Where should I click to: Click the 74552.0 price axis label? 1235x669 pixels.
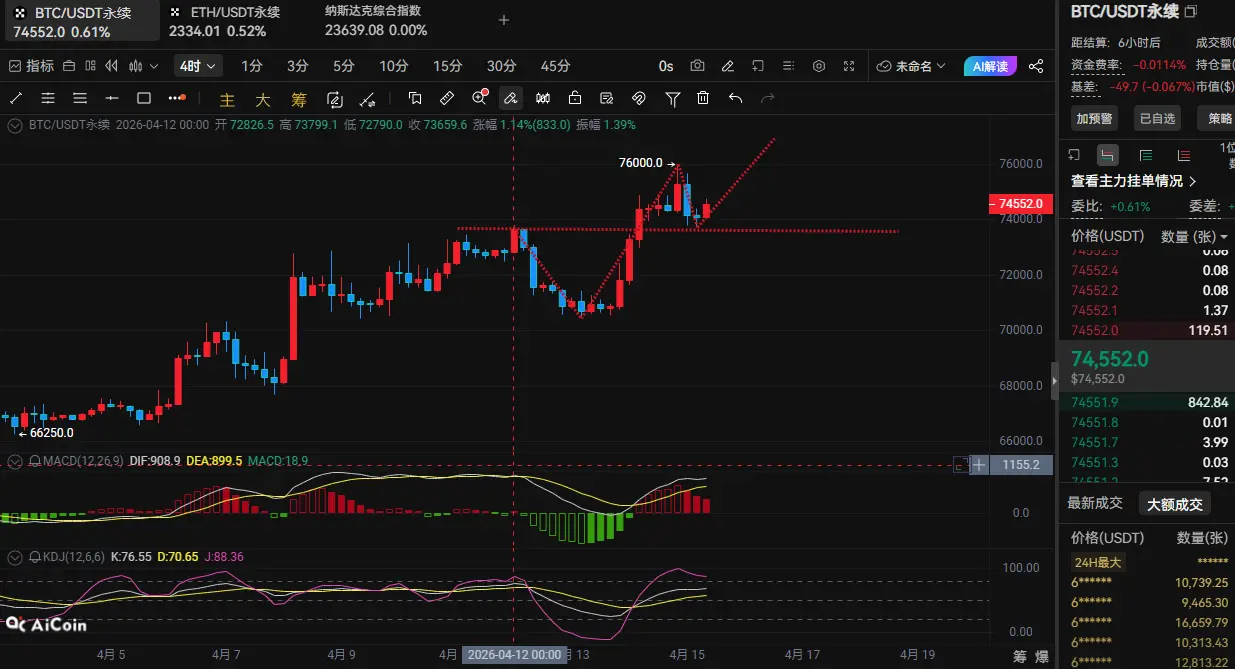click(x=1019, y=203)
